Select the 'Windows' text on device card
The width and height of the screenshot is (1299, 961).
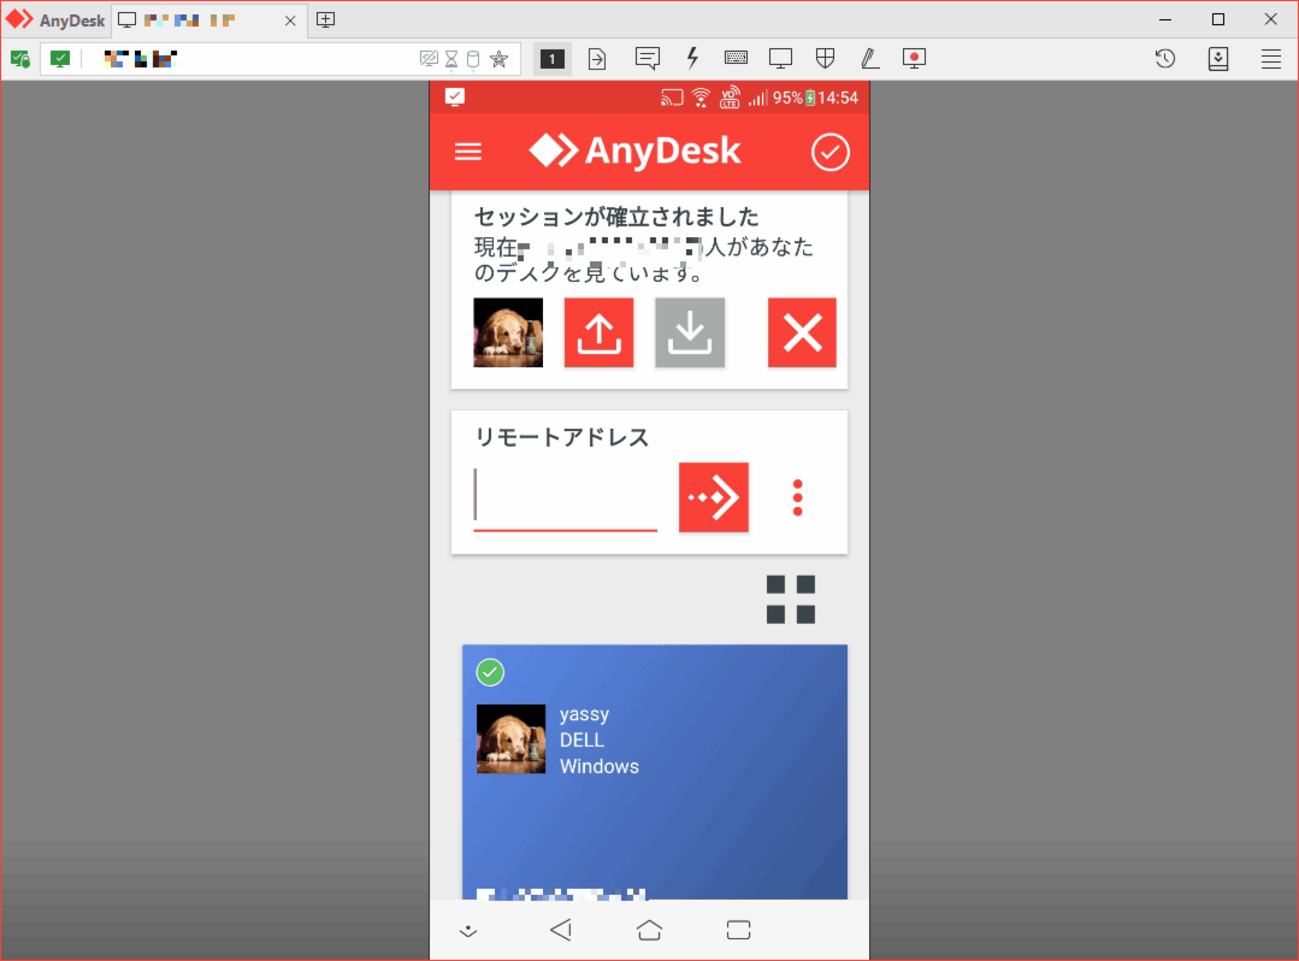(599, 766)
